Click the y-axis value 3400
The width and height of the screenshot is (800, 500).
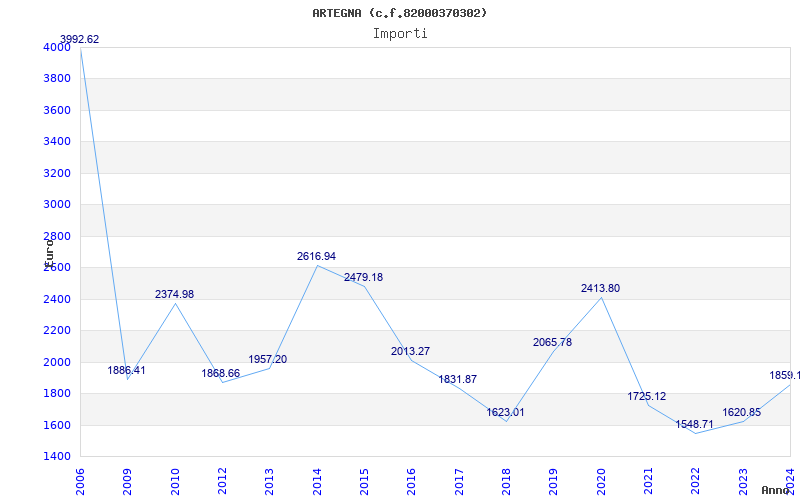click(57, 141)
